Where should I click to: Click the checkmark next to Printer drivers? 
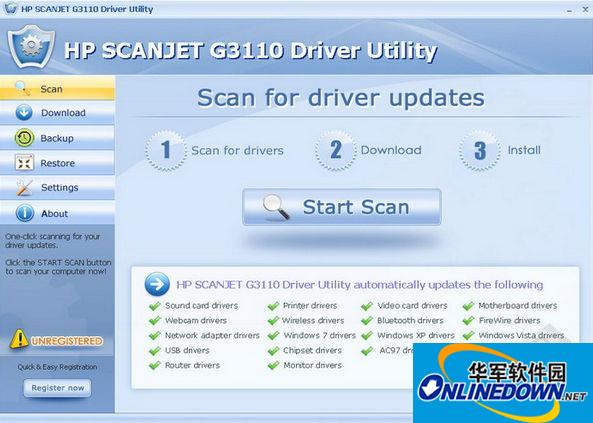pyautogui.click(x=273, y=306)
